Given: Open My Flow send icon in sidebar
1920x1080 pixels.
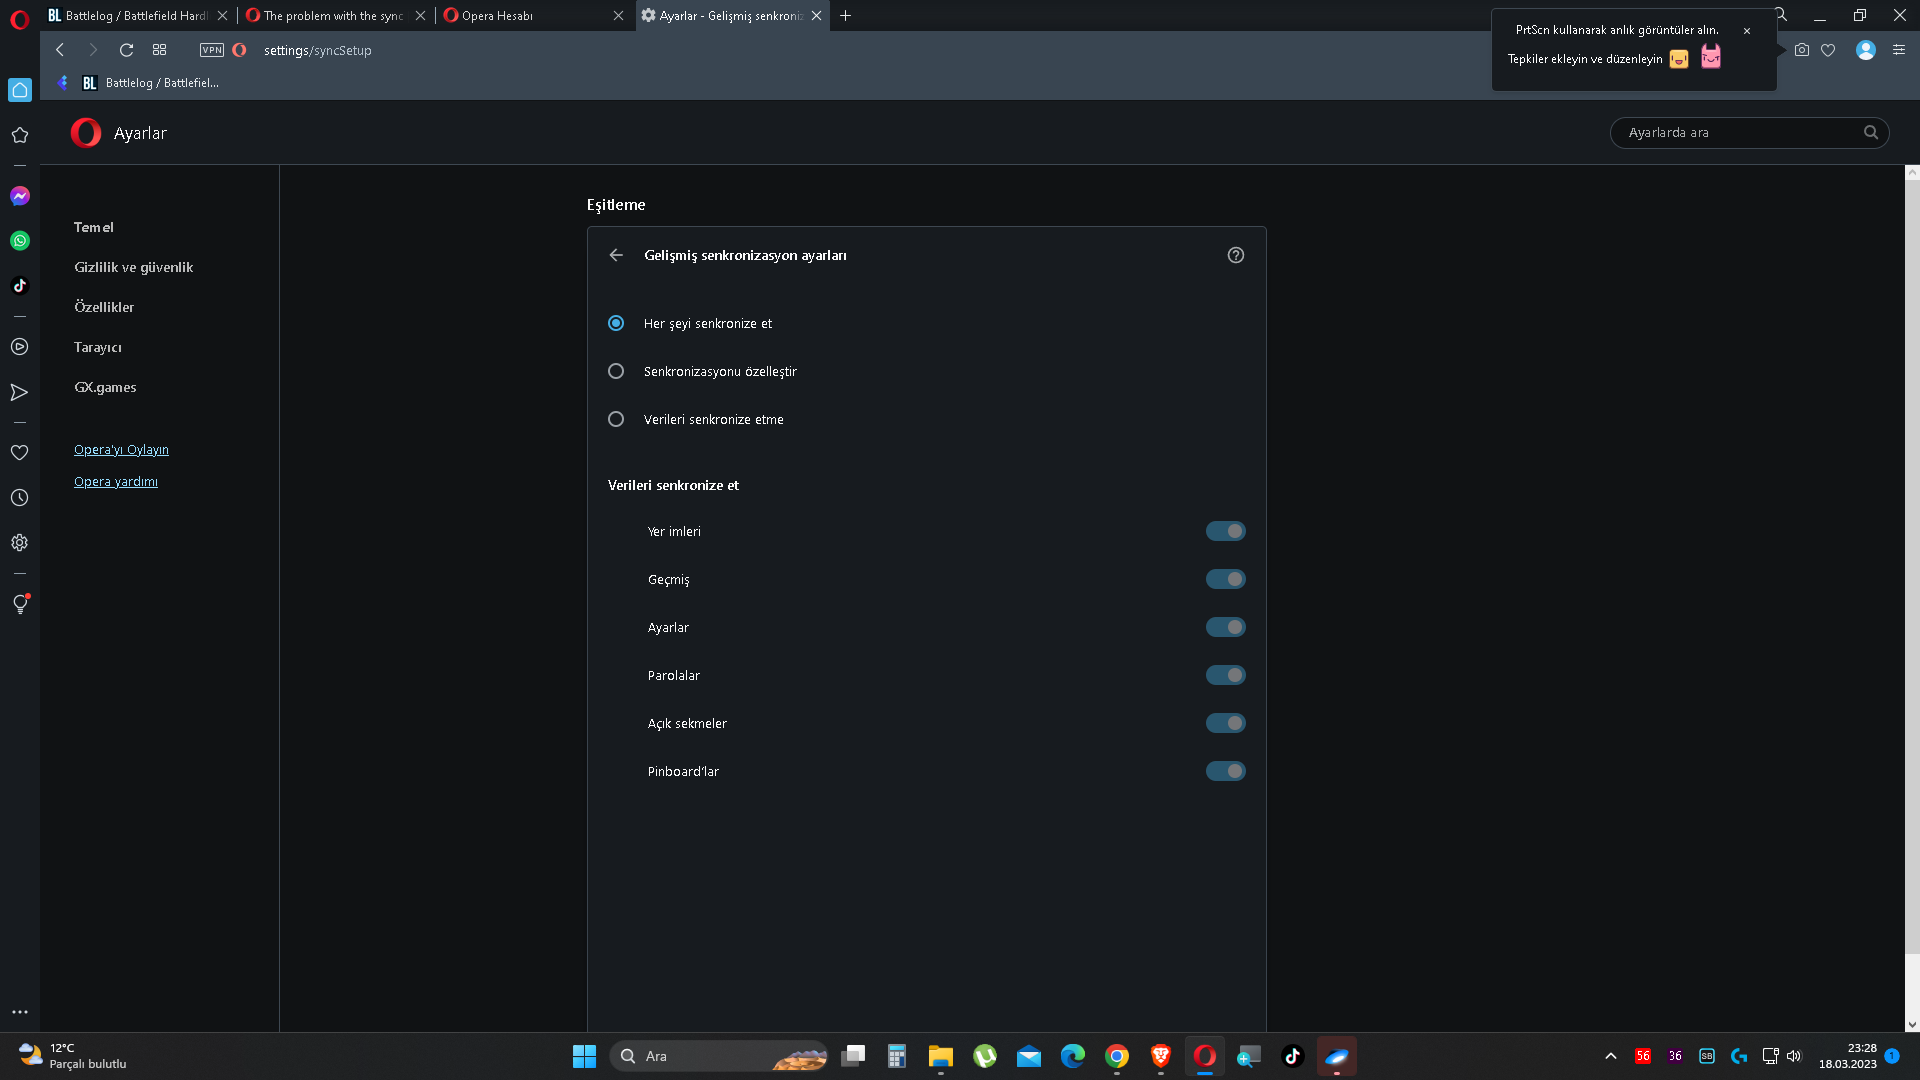Looking at the screenshot, I should pyautogui.click(x=20, y=392).
